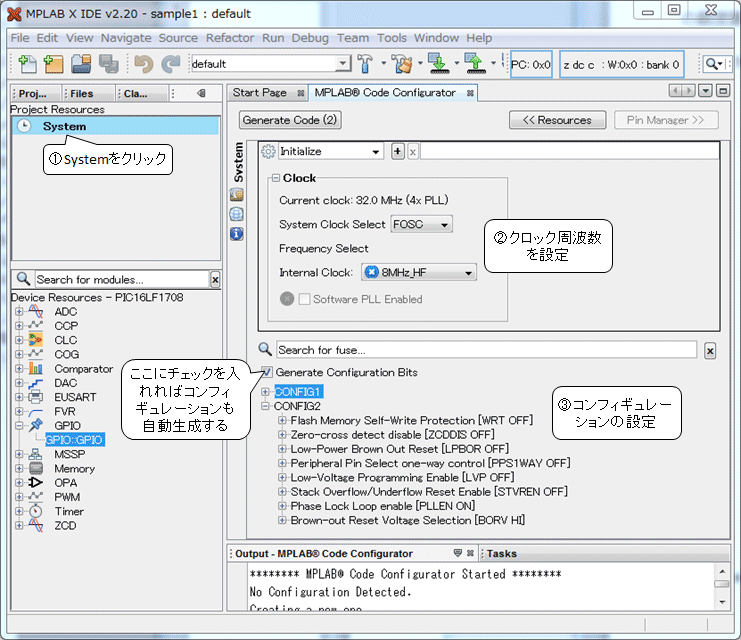The image size is (741, 640).
Task: Collapse the Clock section
Action: [276, 178]
